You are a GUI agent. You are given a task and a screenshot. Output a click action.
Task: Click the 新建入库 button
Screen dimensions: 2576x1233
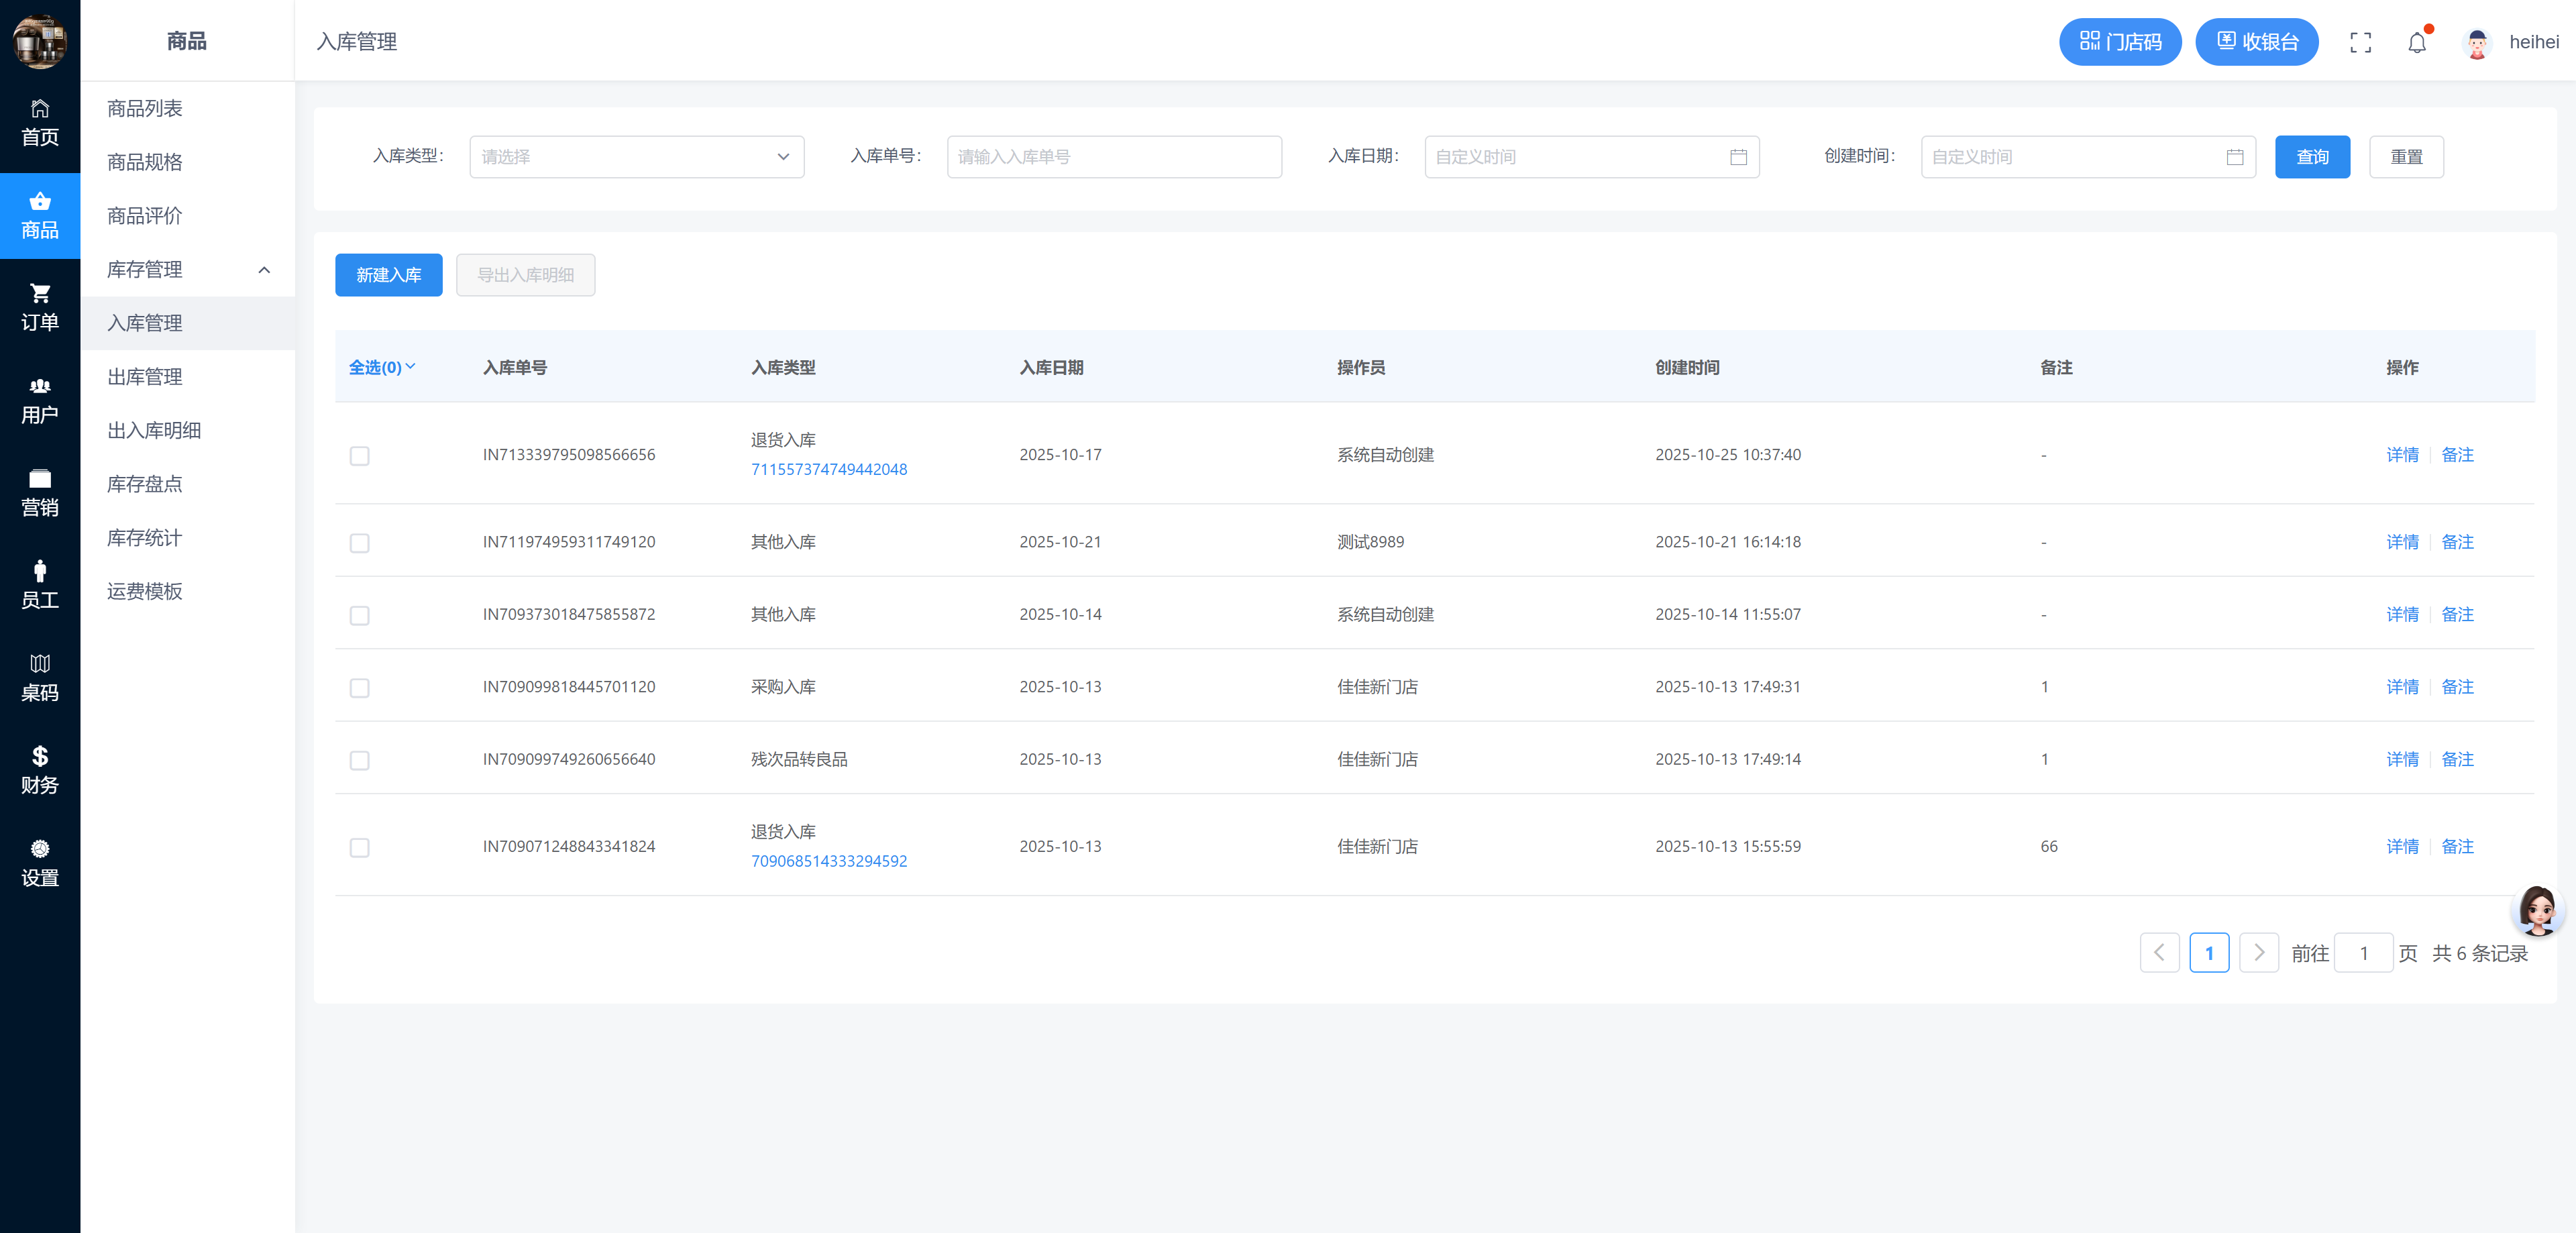(388, 275)
